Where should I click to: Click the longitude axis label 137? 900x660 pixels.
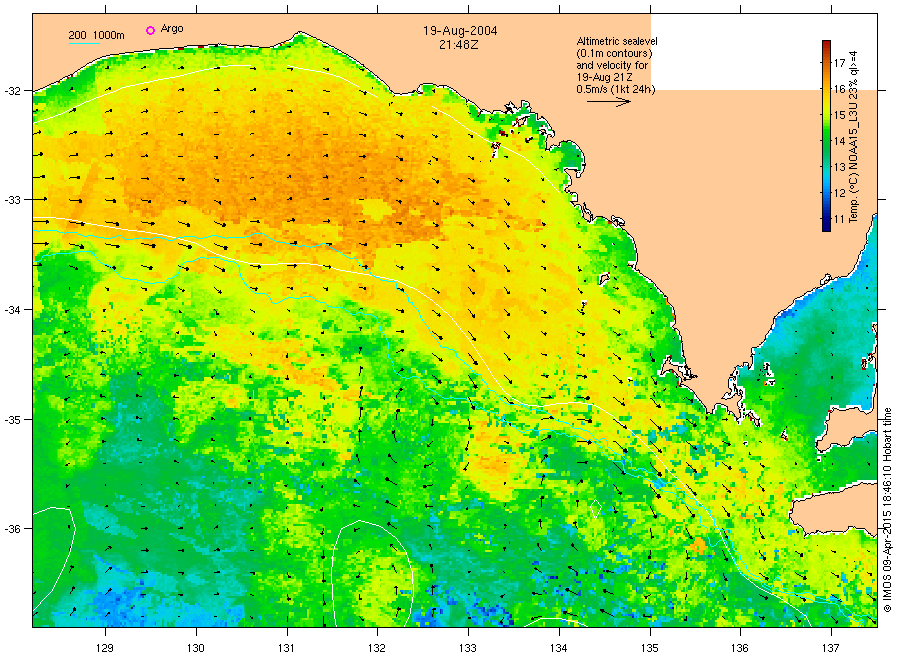pos(831,648)
